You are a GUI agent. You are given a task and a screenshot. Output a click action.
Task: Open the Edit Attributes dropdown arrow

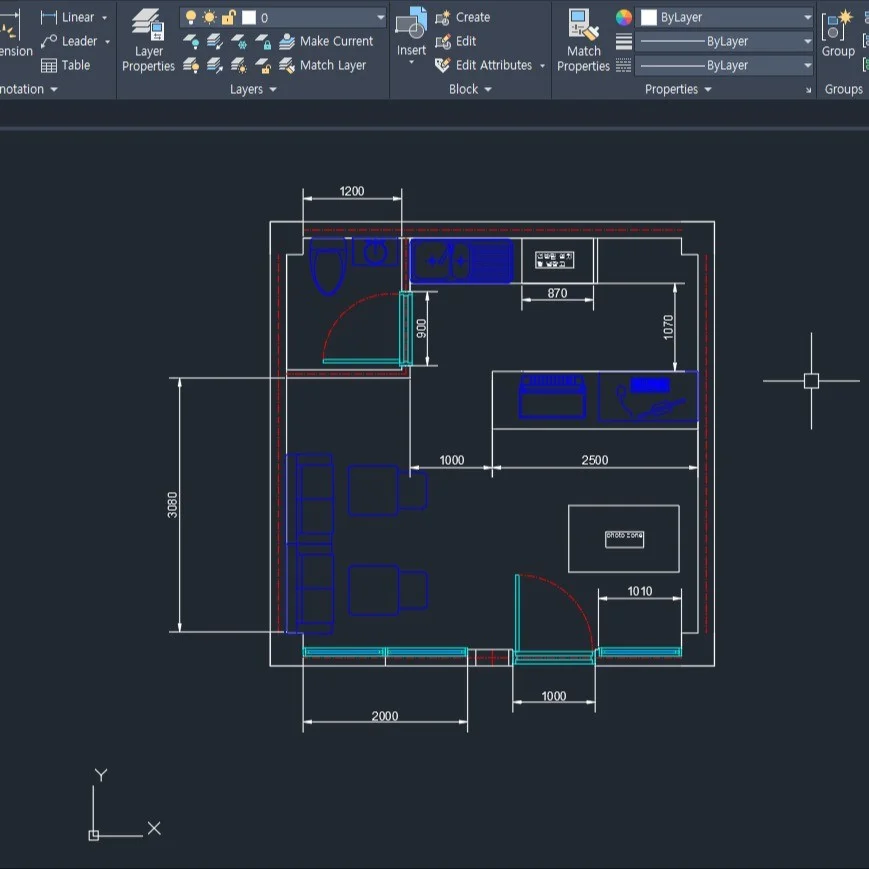click(543, 66)
